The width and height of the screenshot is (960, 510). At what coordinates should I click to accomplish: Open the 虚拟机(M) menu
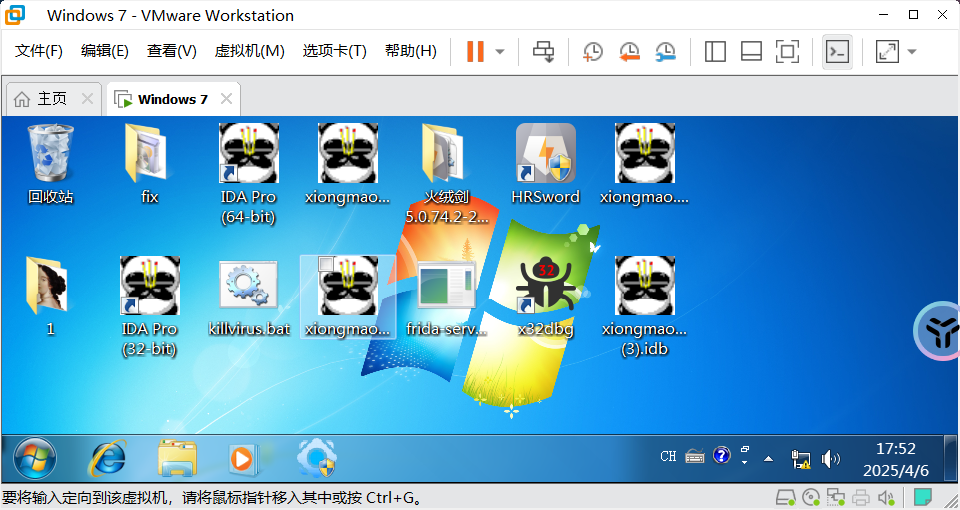[250, 51]
